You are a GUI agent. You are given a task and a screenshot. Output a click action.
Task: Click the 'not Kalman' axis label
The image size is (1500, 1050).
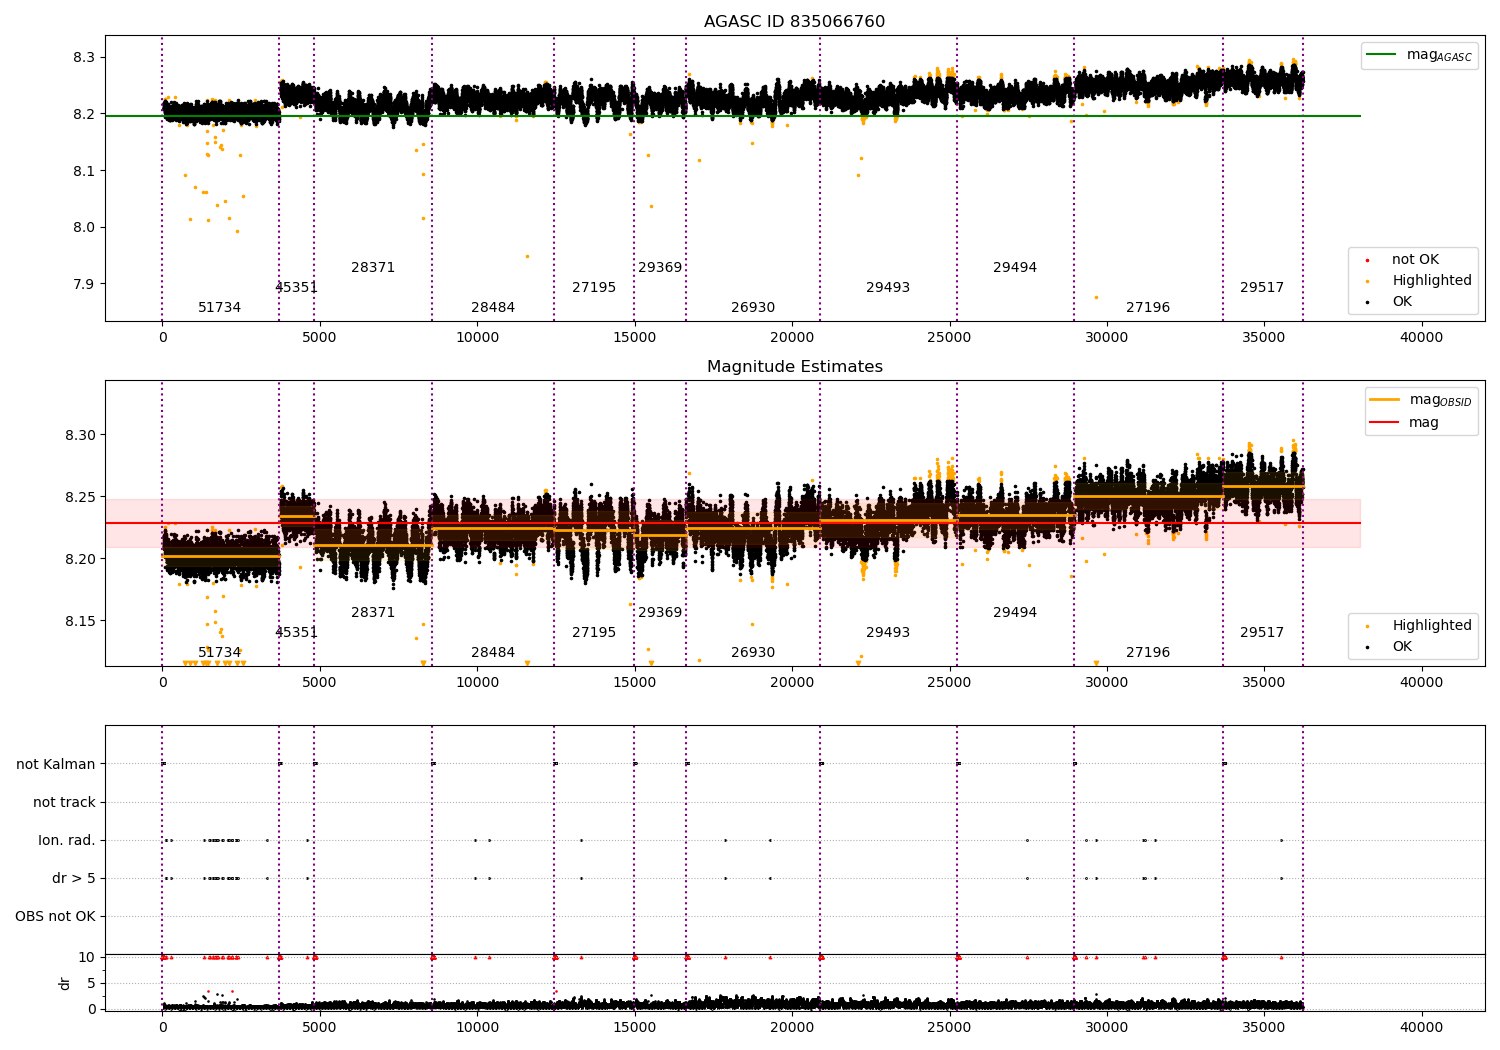[56, 764]
